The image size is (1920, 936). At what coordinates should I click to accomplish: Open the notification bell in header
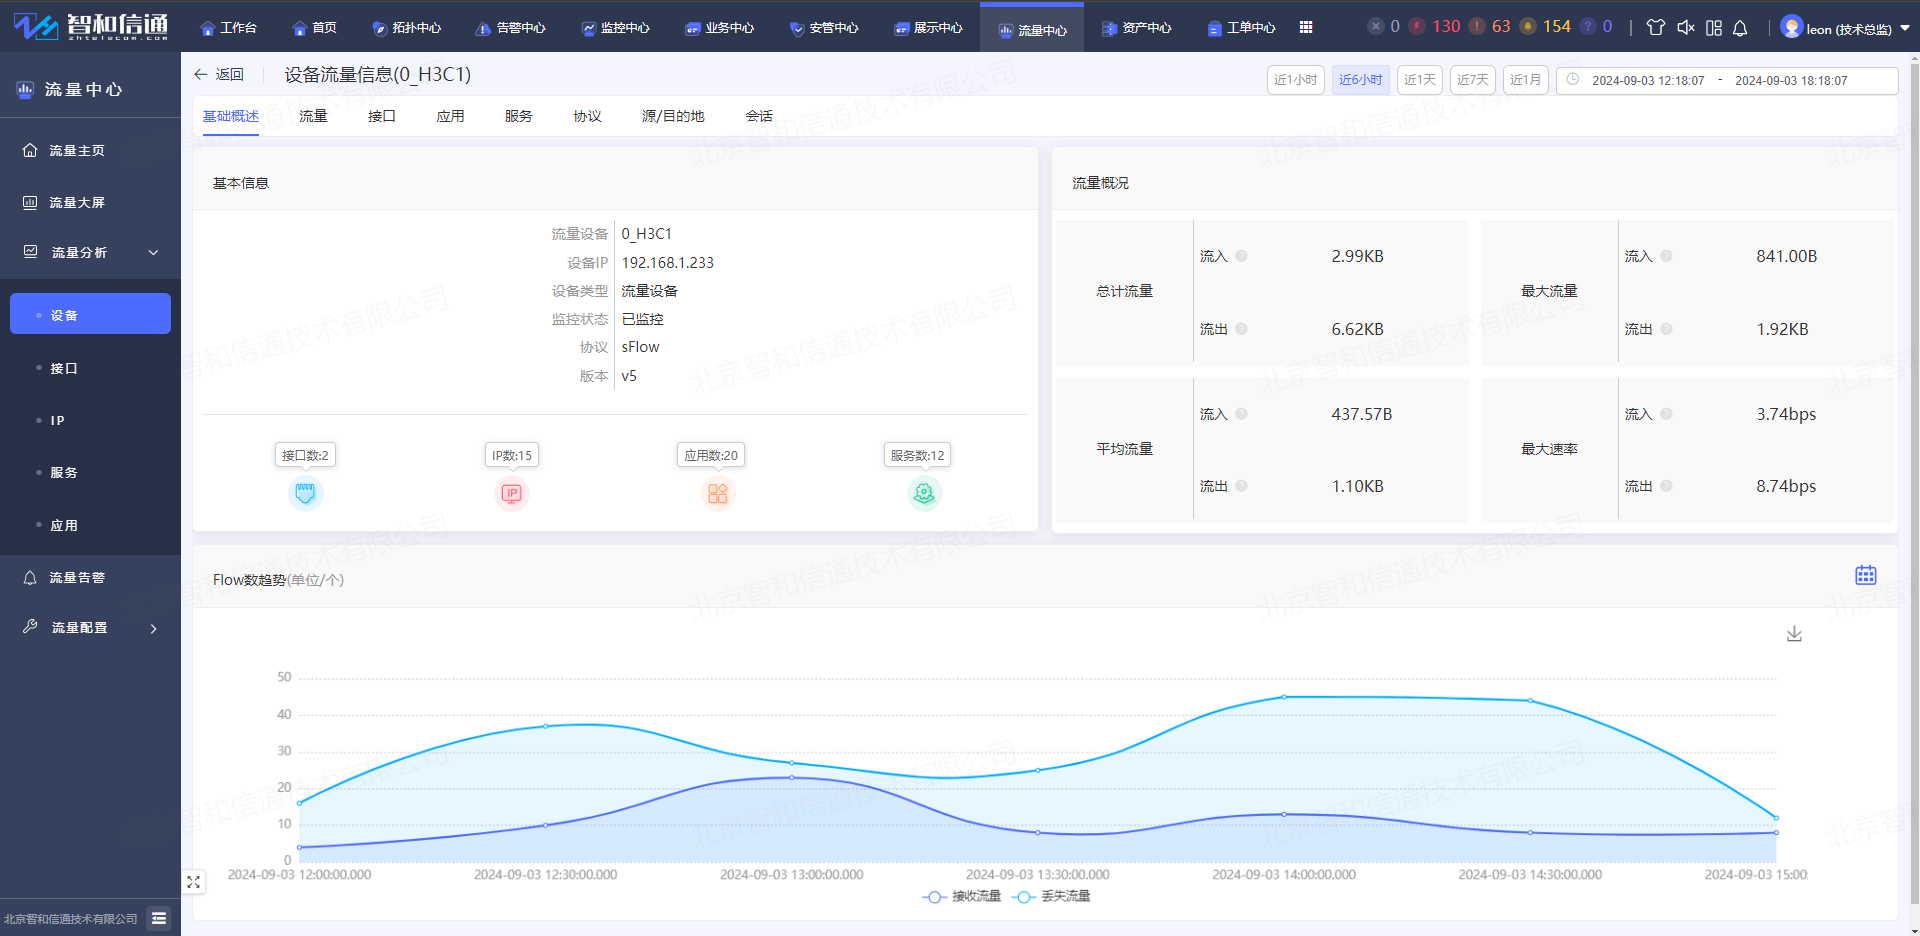point(1740,28)
